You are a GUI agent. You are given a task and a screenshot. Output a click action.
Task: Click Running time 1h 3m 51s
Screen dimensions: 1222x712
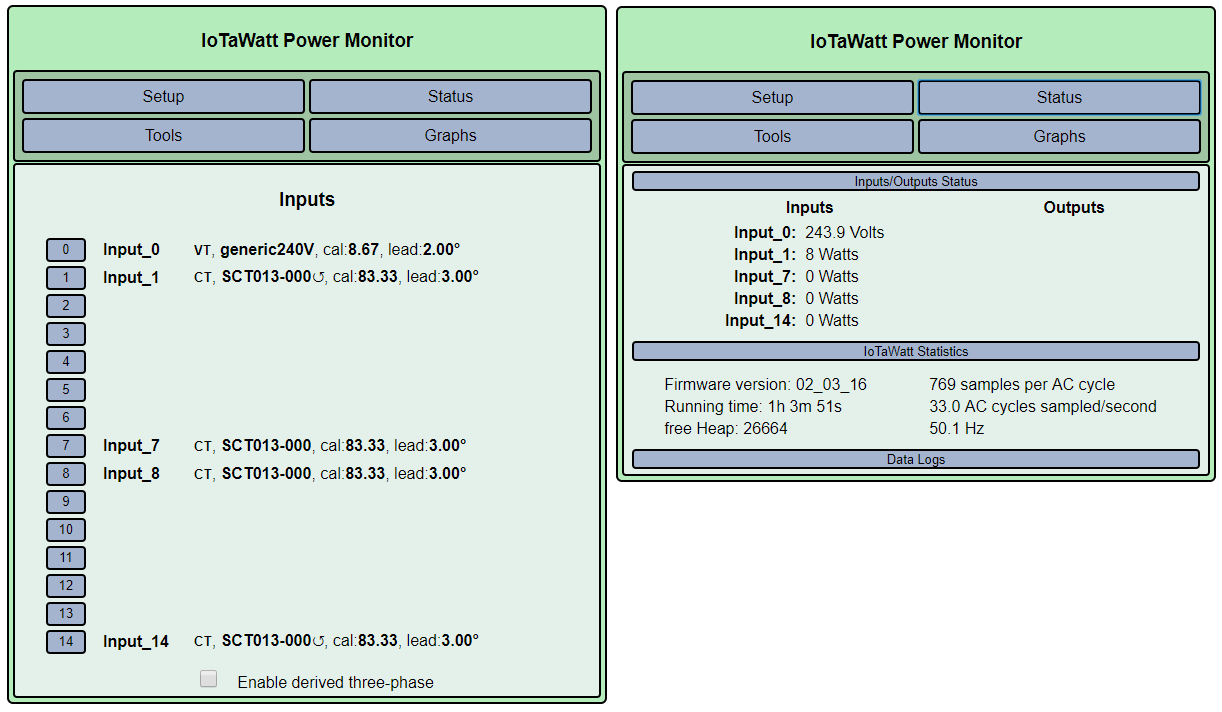pyautogui.click(x=753, y=407)
